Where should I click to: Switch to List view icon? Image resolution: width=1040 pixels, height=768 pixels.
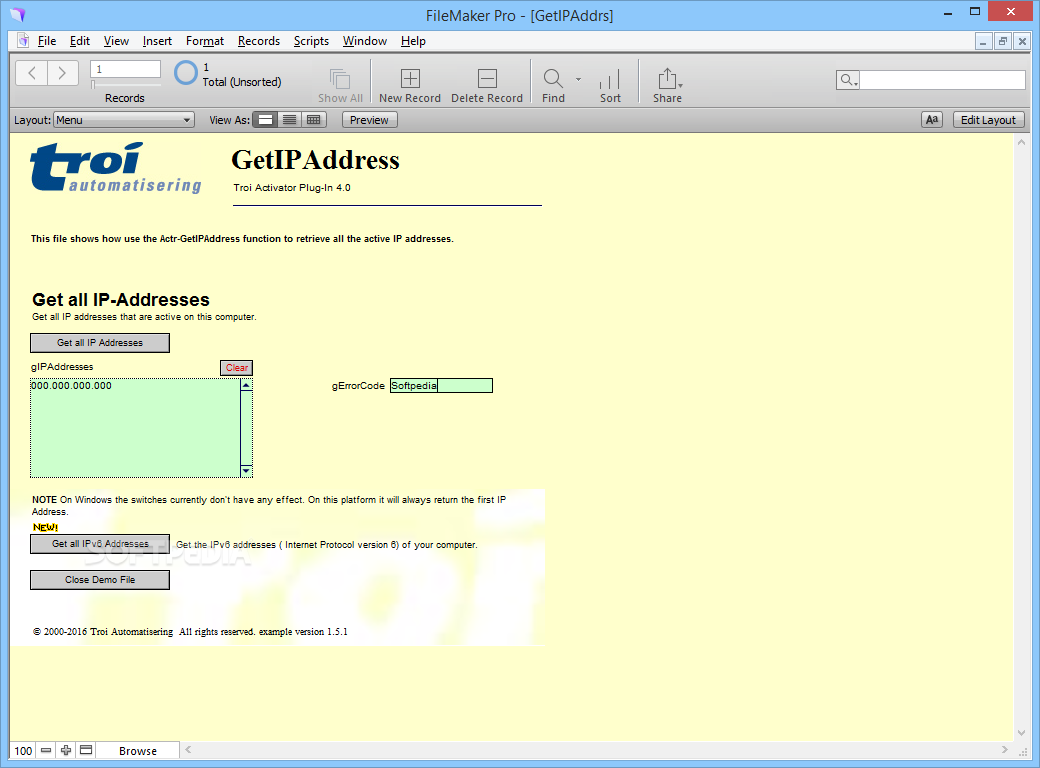coord(289,120)
